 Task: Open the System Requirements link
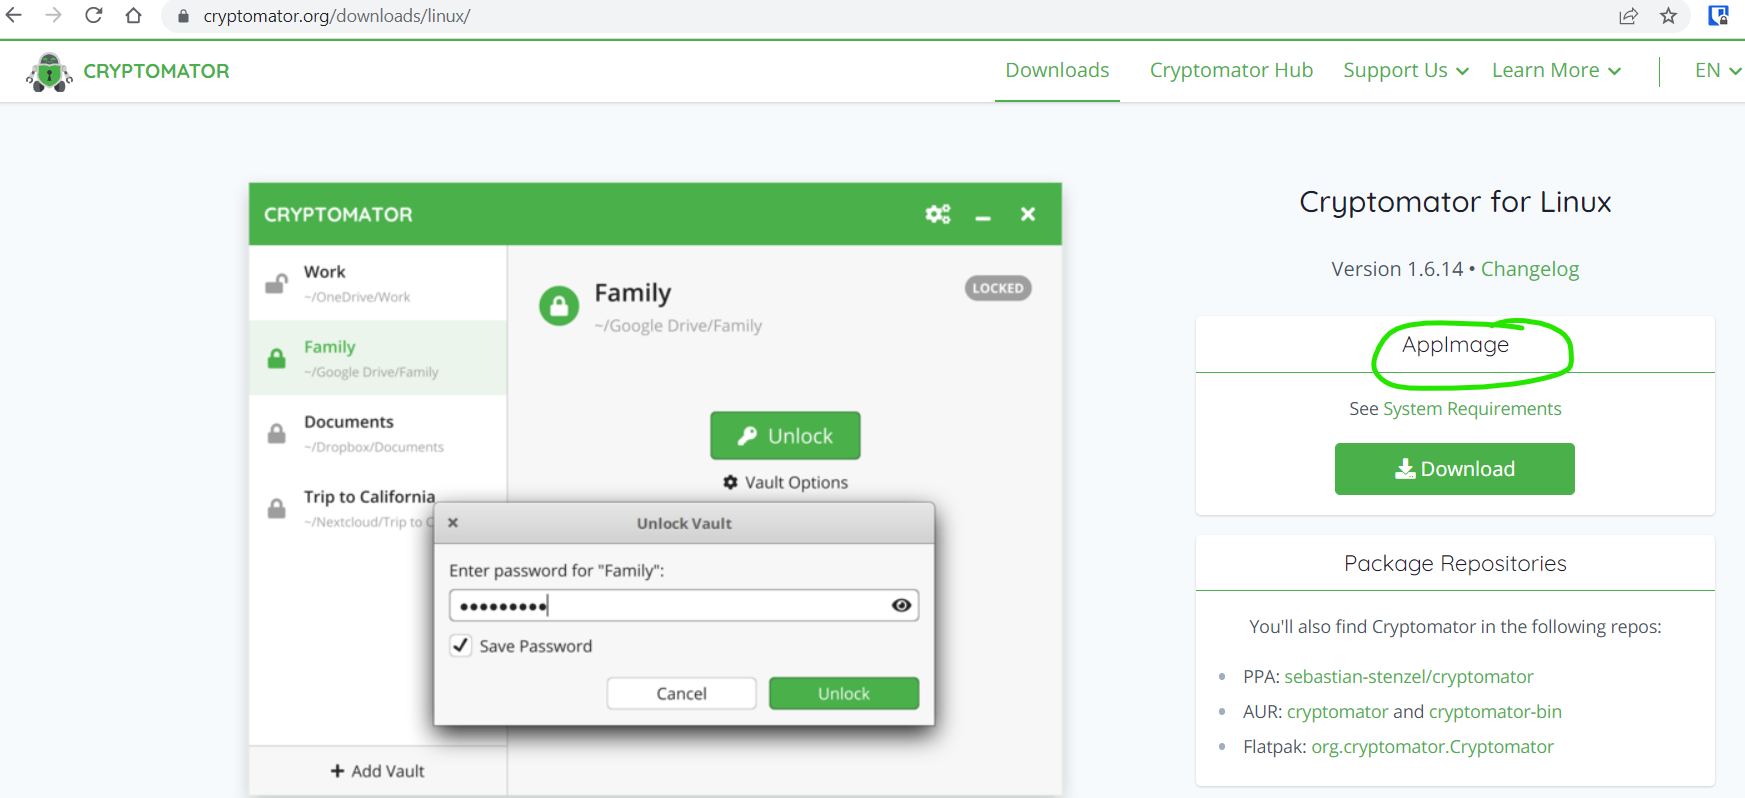pos(1471,409)
